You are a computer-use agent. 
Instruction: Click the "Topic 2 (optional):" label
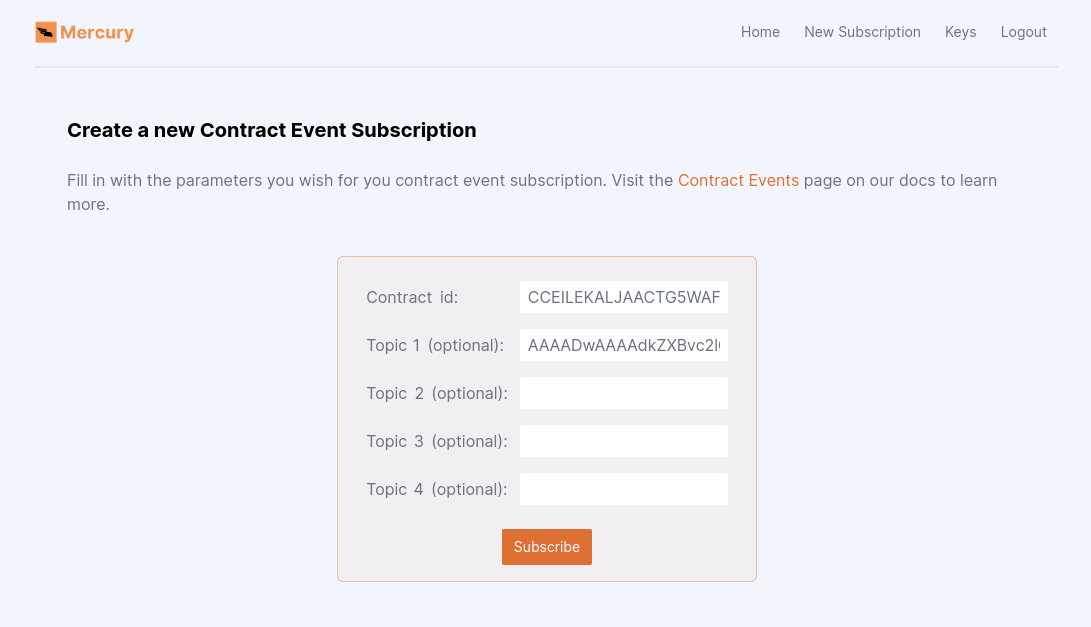point(437,393)
